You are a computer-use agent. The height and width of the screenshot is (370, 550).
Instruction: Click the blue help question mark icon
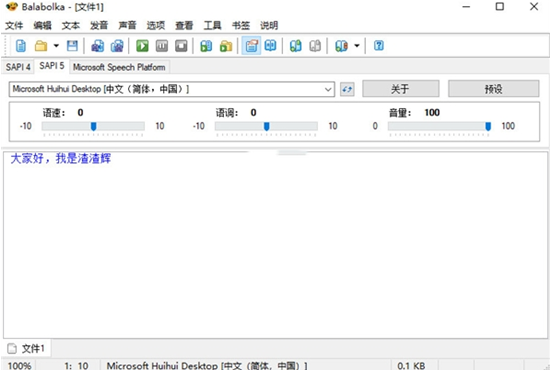[379, 46]
